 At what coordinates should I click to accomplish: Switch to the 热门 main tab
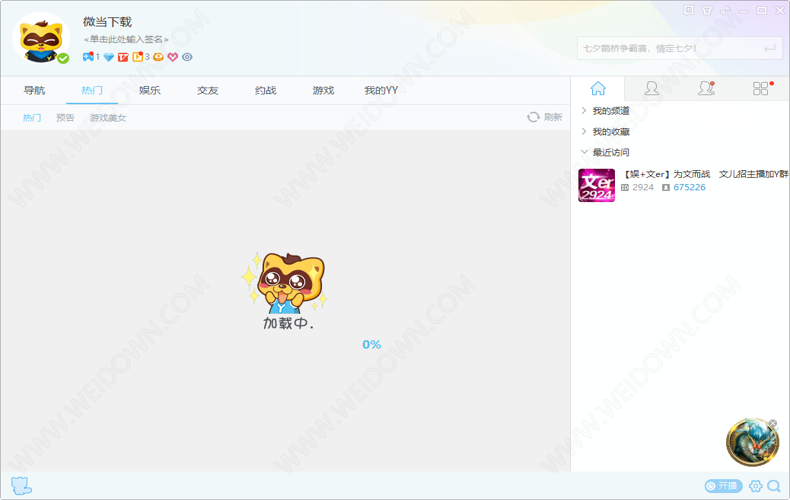tap(92, 90)
